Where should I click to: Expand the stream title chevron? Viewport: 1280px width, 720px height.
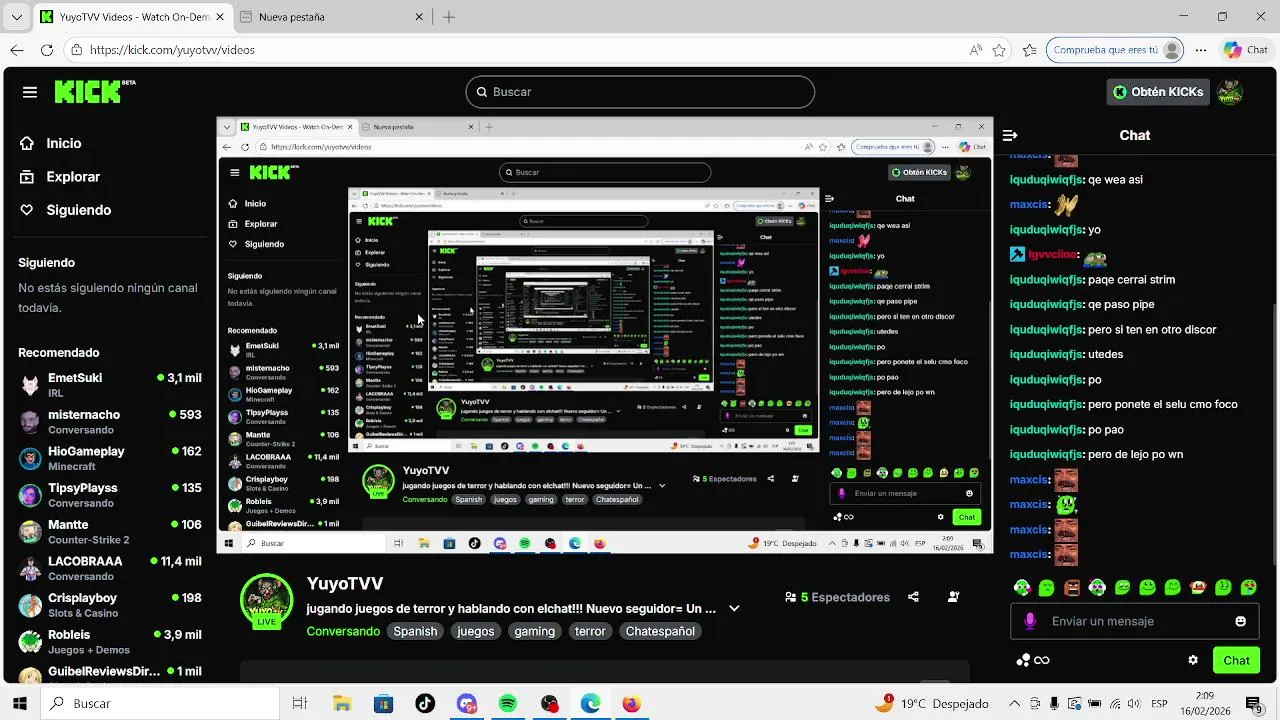pos(734,608)
